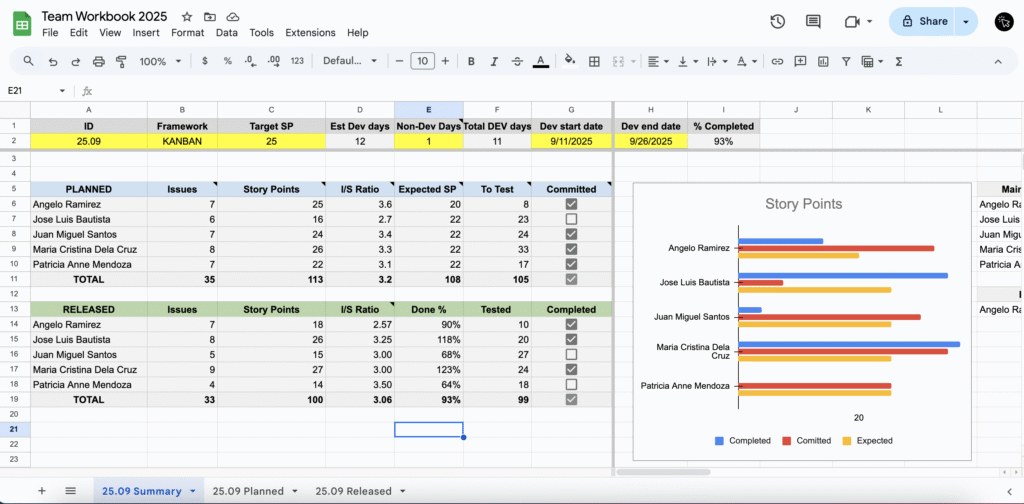Click the Print icon
This screenshot has width=1024, height=504.
[x=98, y=61]
